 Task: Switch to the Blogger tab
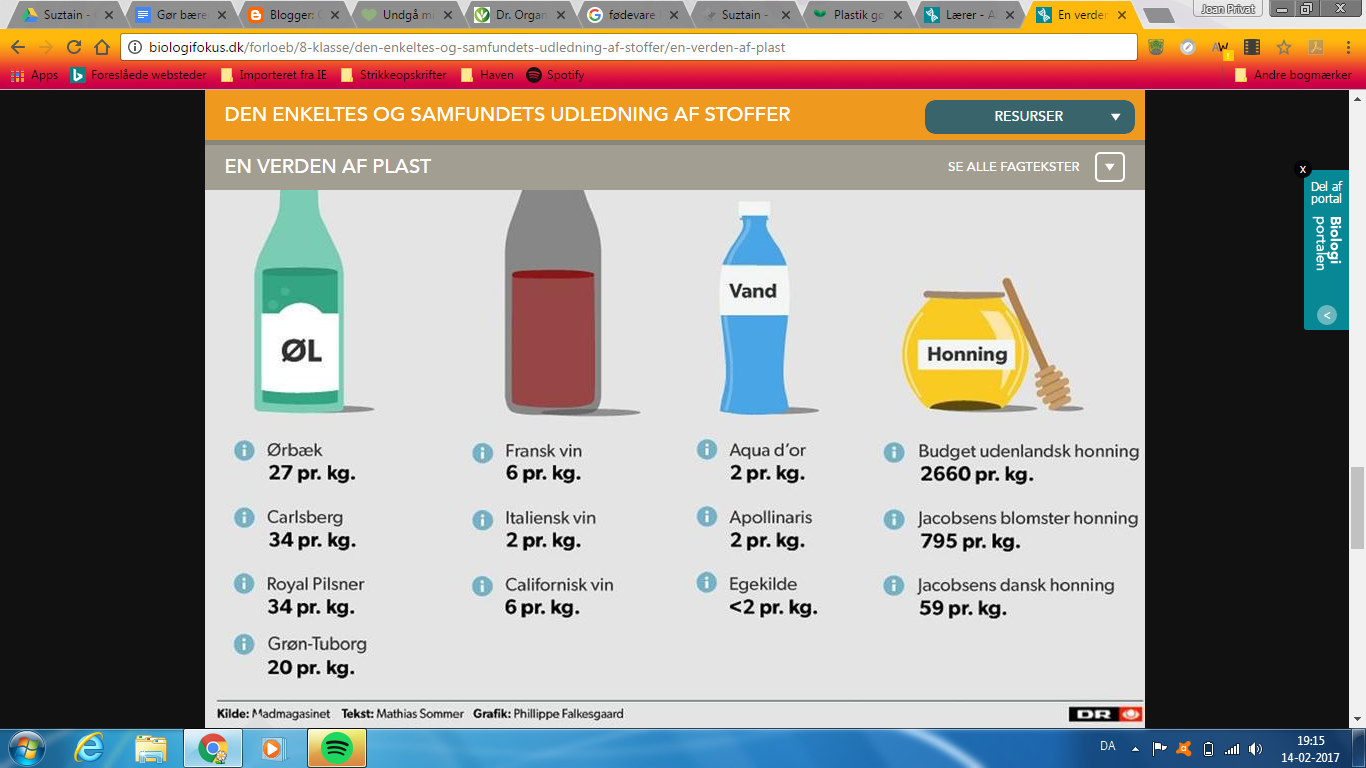(291, 15)
